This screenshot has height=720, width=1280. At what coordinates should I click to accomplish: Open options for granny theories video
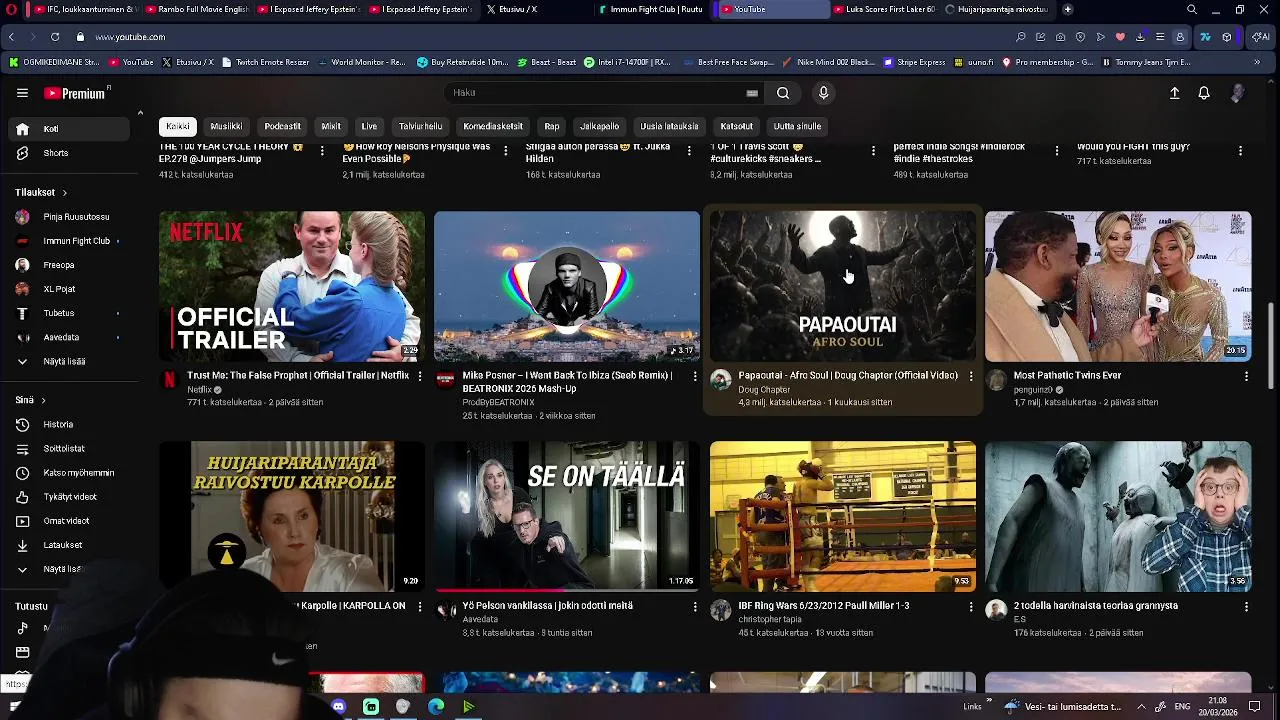(x=1246, y=606)
